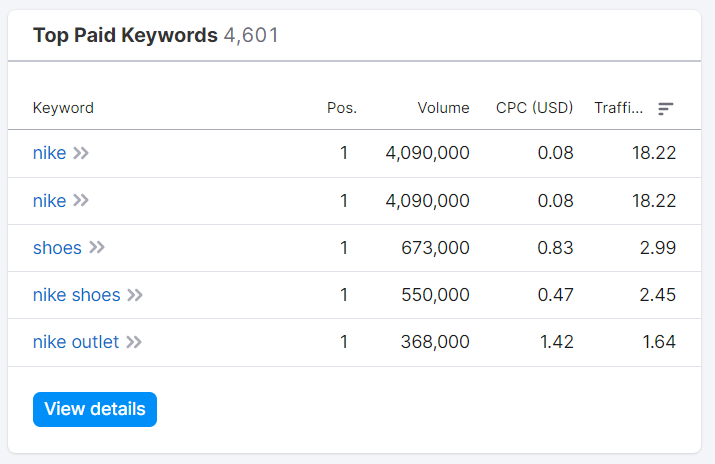
Task: Click the 4,601 keyword count
Action: [251, 36]
